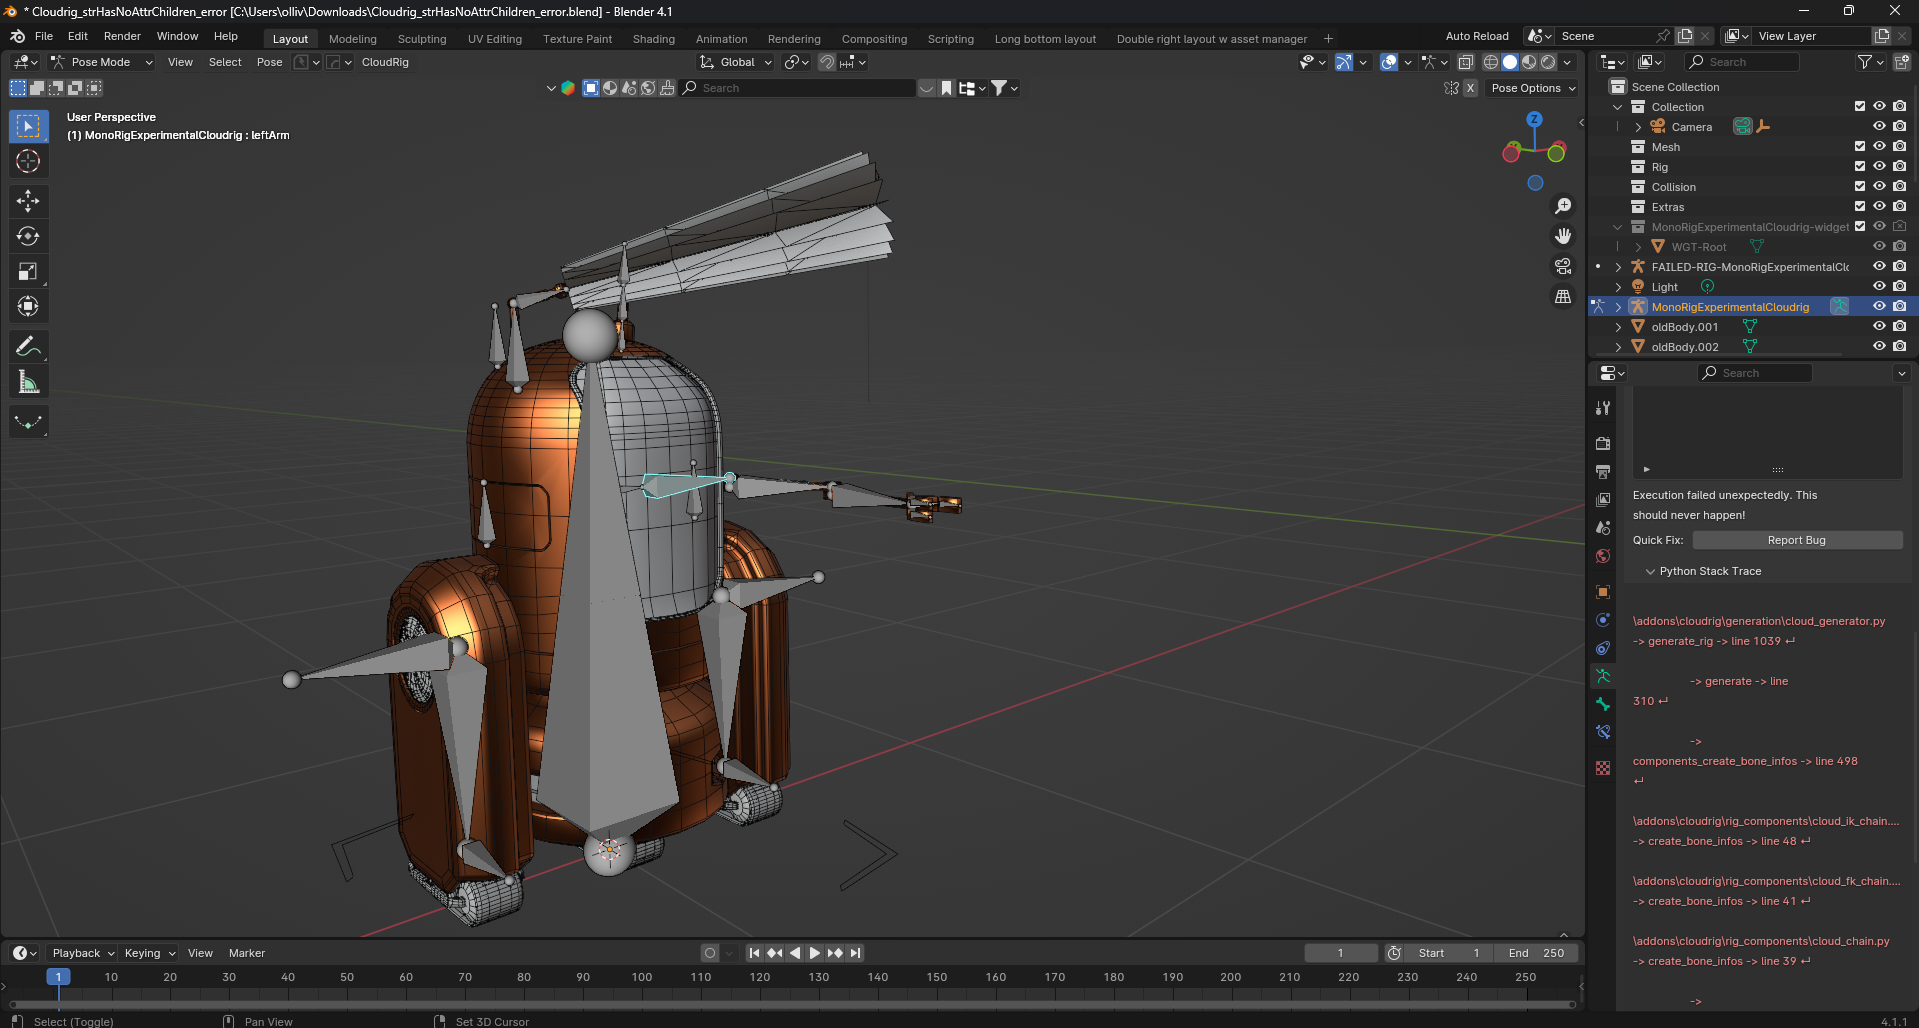Select the Annotate tool

pos(28,346)
